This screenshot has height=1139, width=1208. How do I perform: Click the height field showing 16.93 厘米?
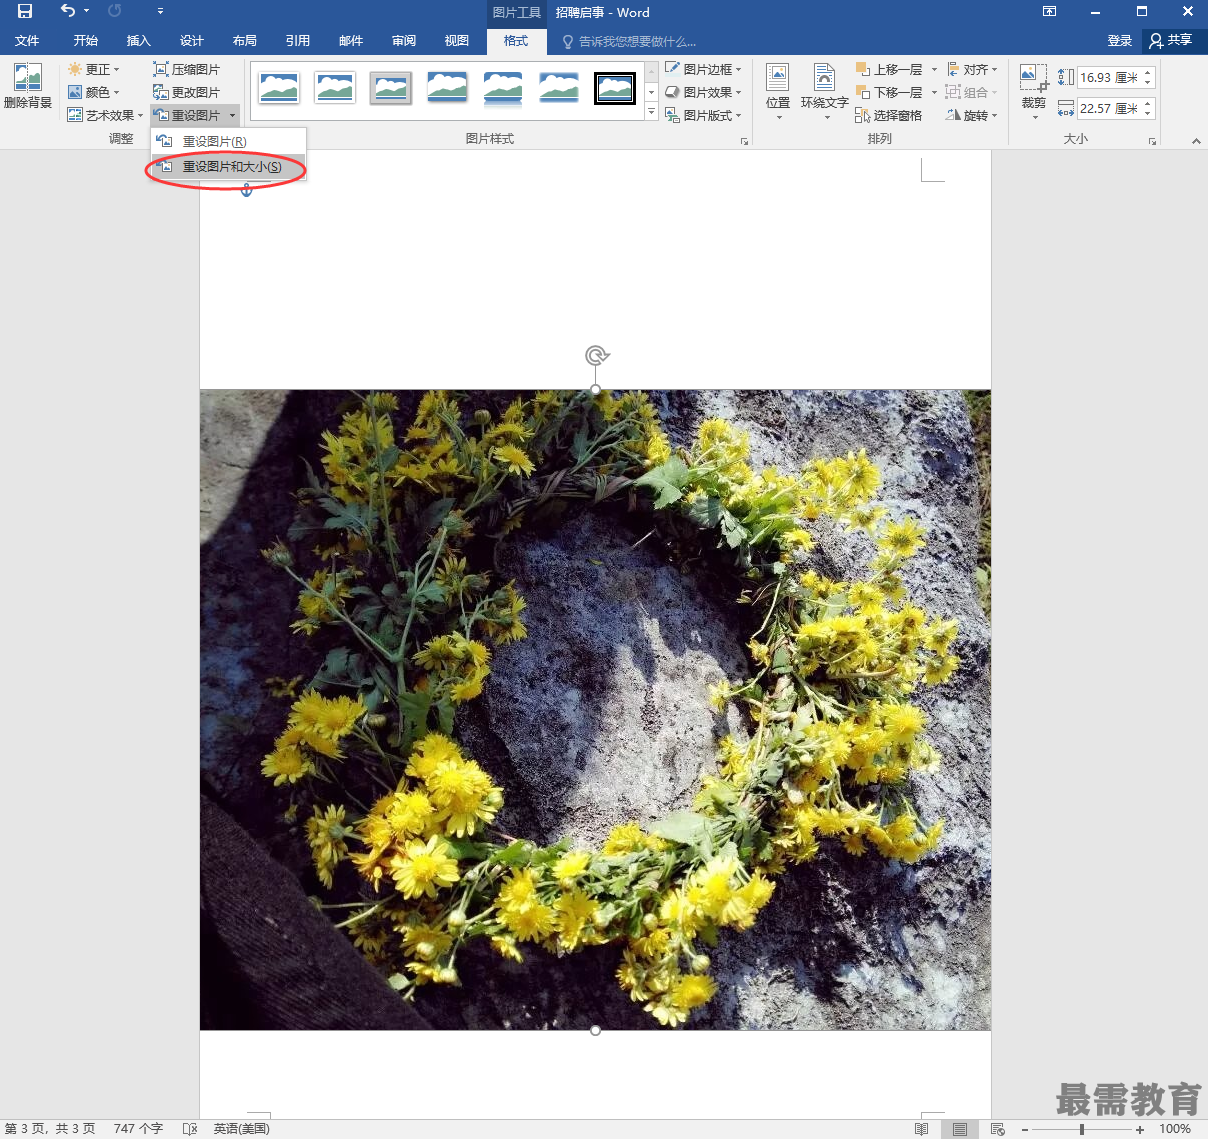[1109, 77]
